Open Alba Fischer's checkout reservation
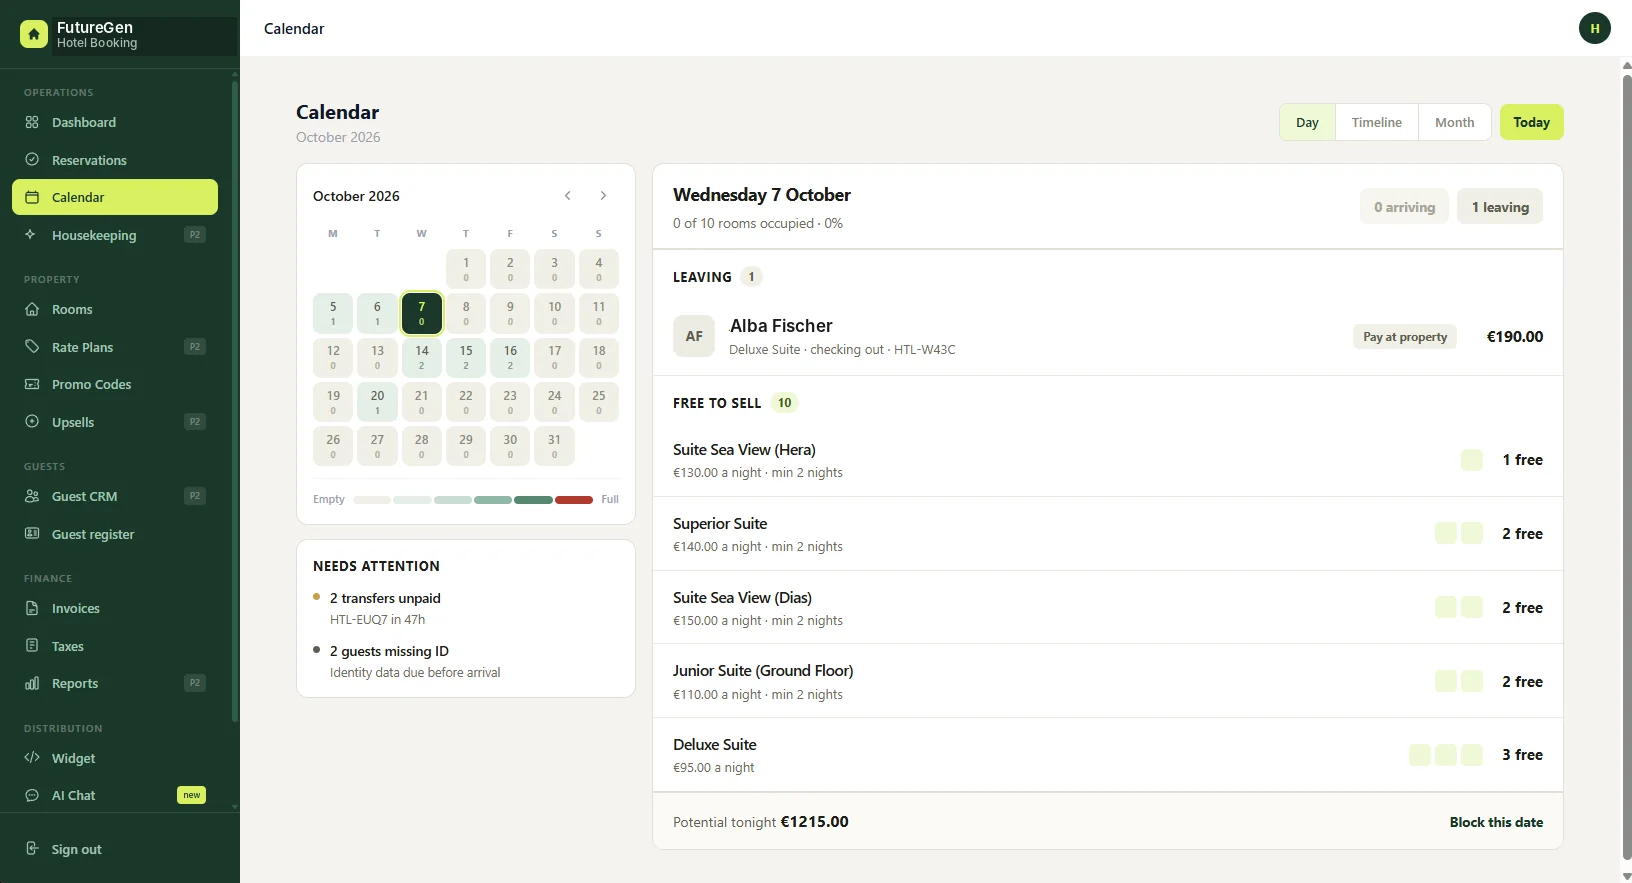The width and height of the screenshot is (1632, 883). click(x=1108, y=337)
